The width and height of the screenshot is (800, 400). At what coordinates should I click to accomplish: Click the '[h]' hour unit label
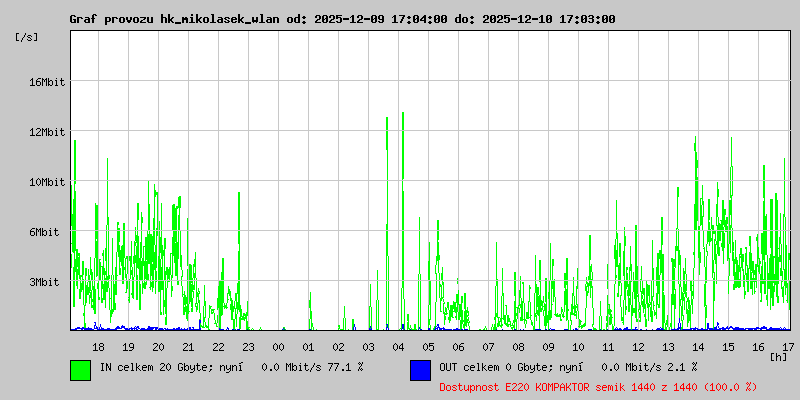pyautogui.click(x=779, y=356)
